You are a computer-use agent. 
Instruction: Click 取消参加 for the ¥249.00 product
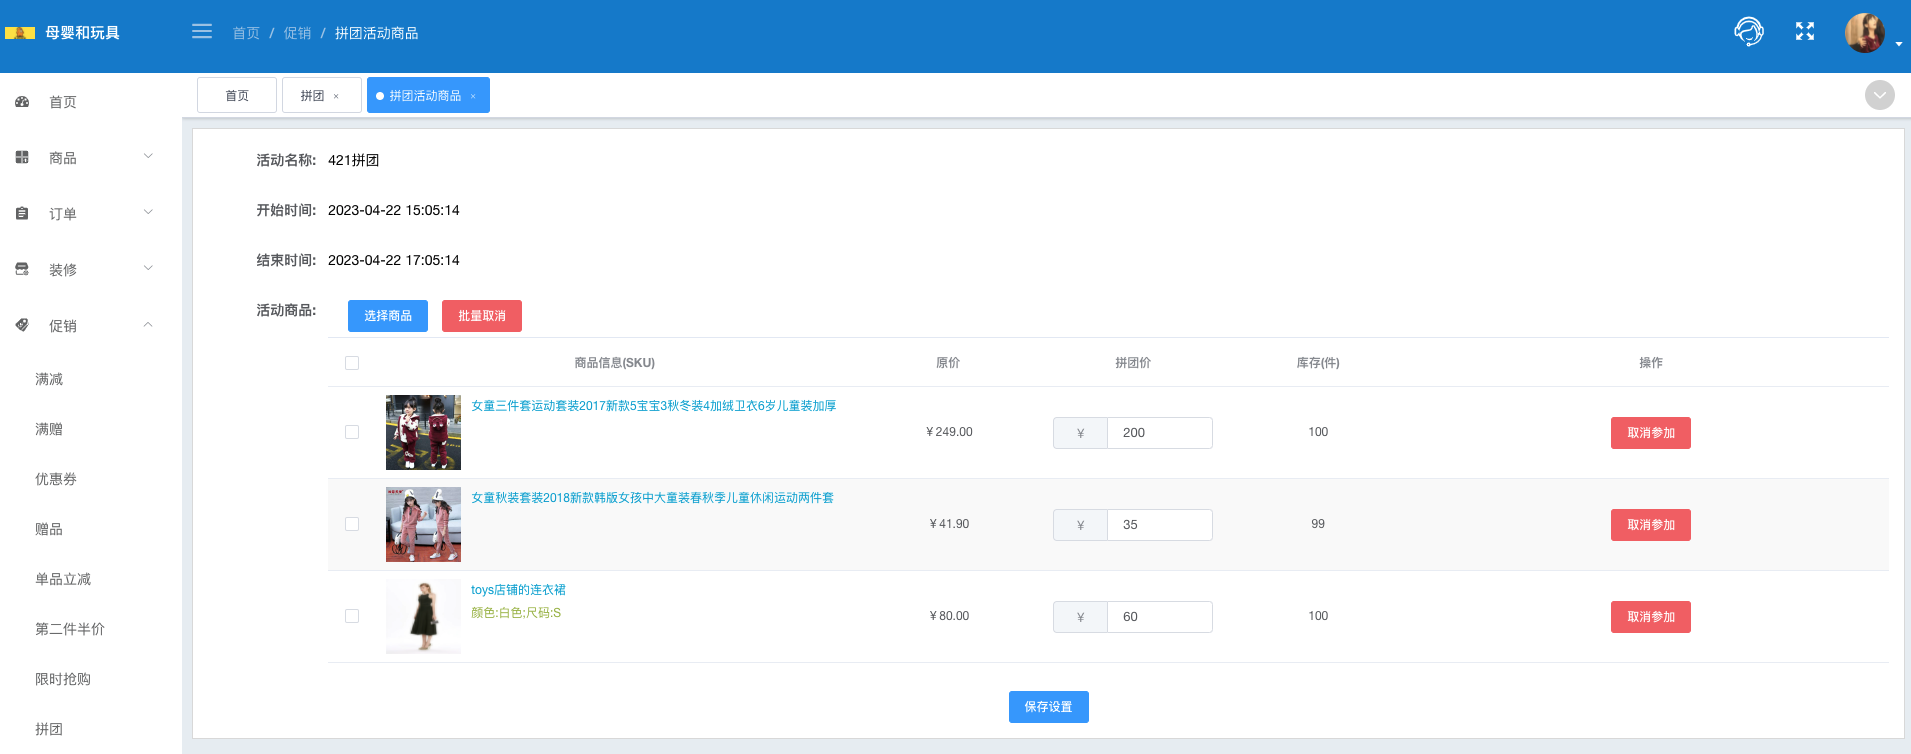click(x=1651, y=433)
